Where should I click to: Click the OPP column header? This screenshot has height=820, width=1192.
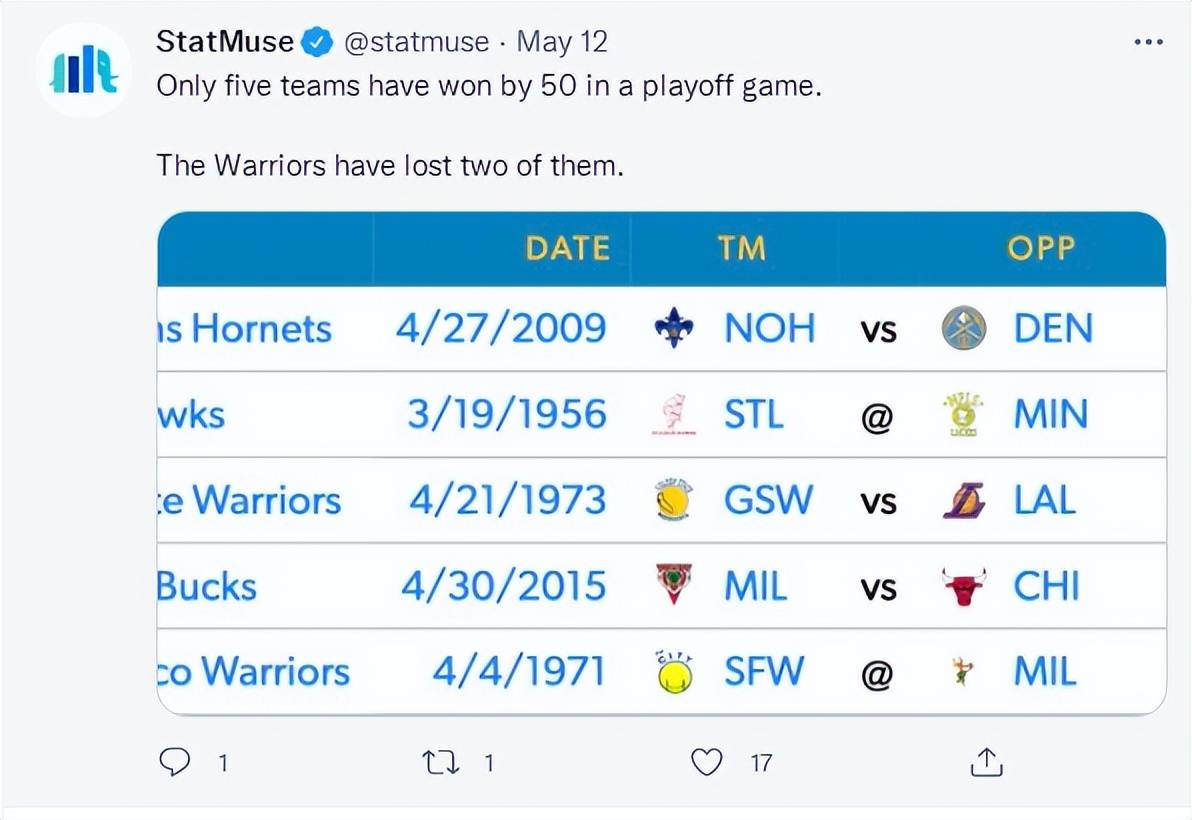[x=1041, y=249]
